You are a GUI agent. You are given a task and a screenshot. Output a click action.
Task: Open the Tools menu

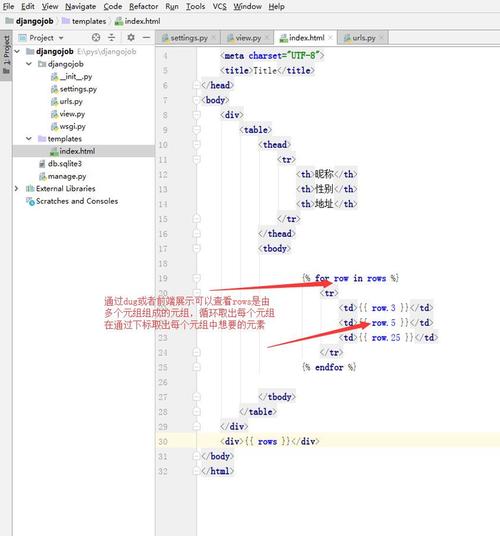coord(195,6)
